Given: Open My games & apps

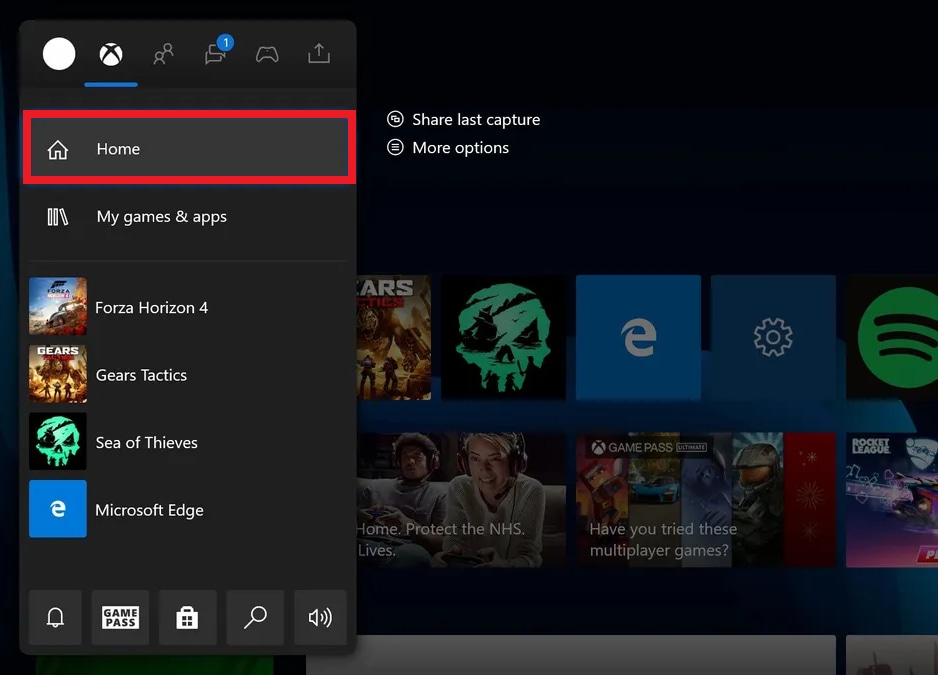Looking at the screenshot, I should point(189,217).
